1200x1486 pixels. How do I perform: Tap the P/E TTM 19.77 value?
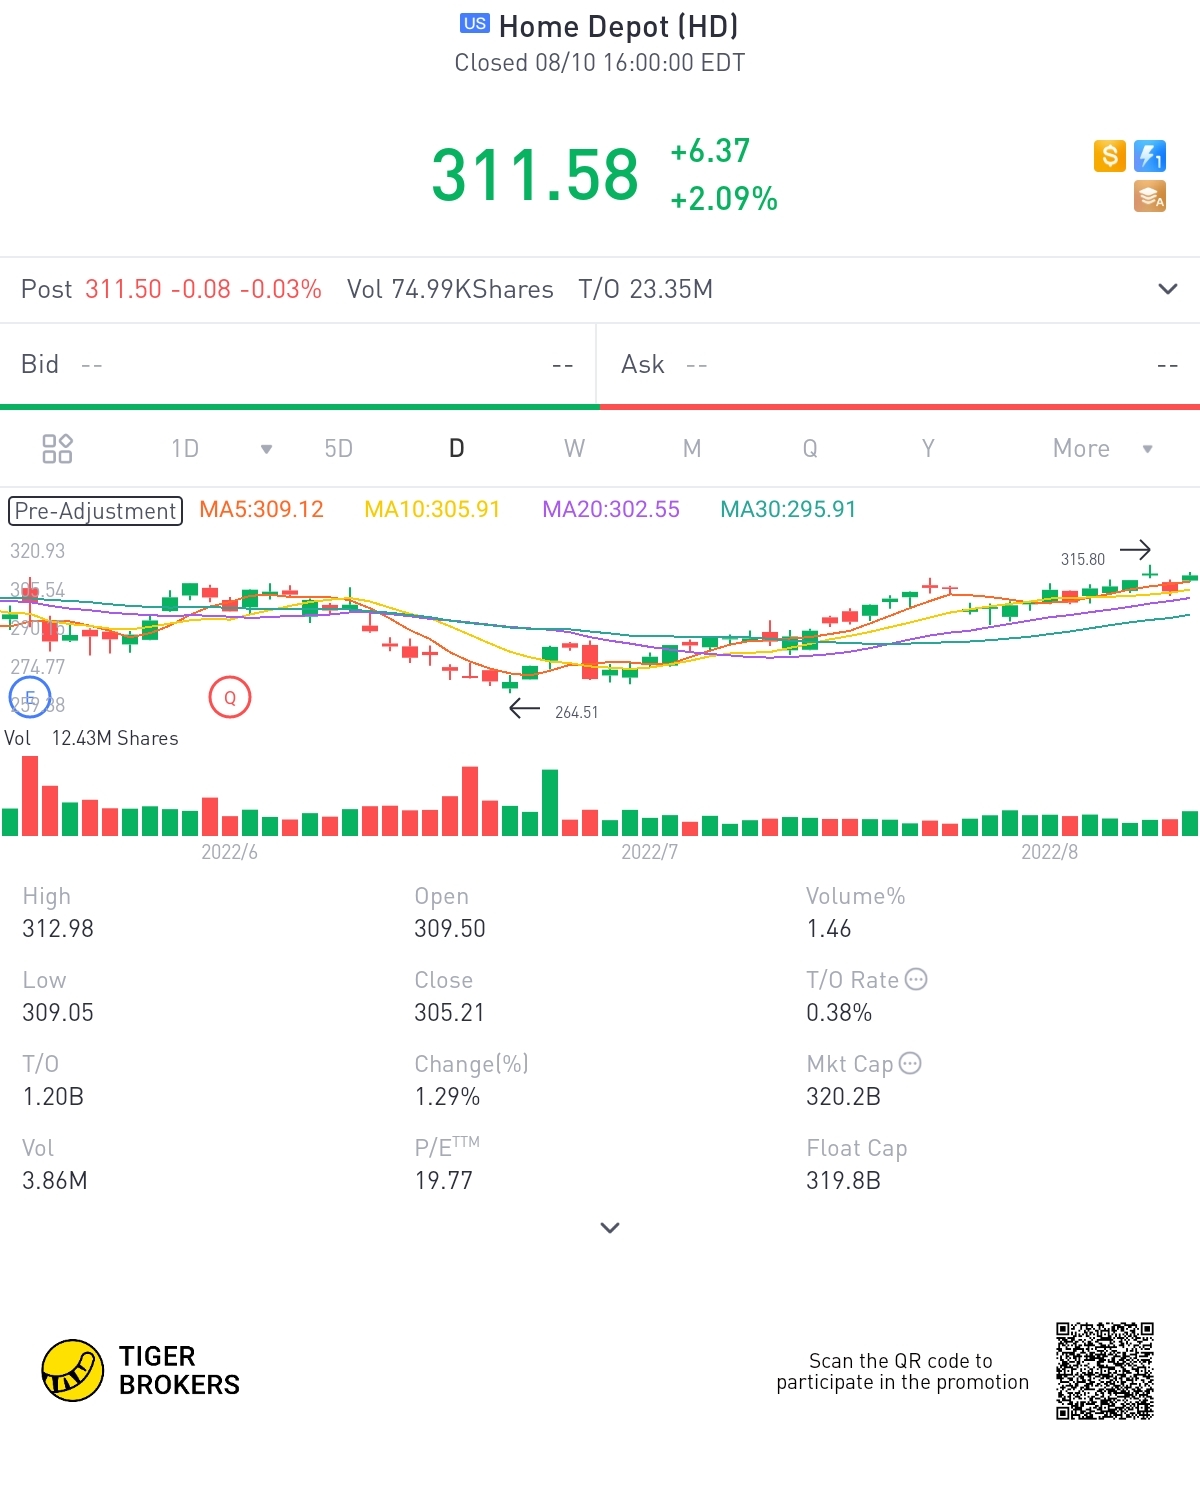(x=443, y=1180)
